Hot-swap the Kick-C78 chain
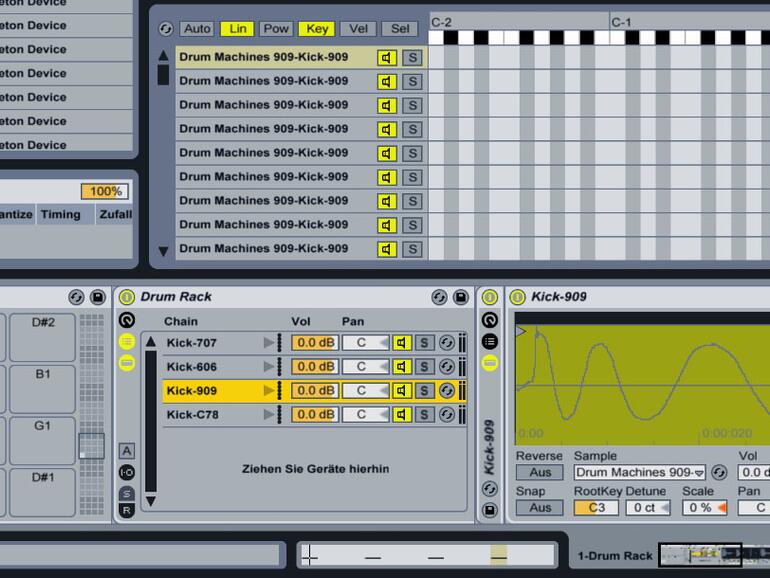This screenshot has height=578, width=770. [x=446, y=415]
